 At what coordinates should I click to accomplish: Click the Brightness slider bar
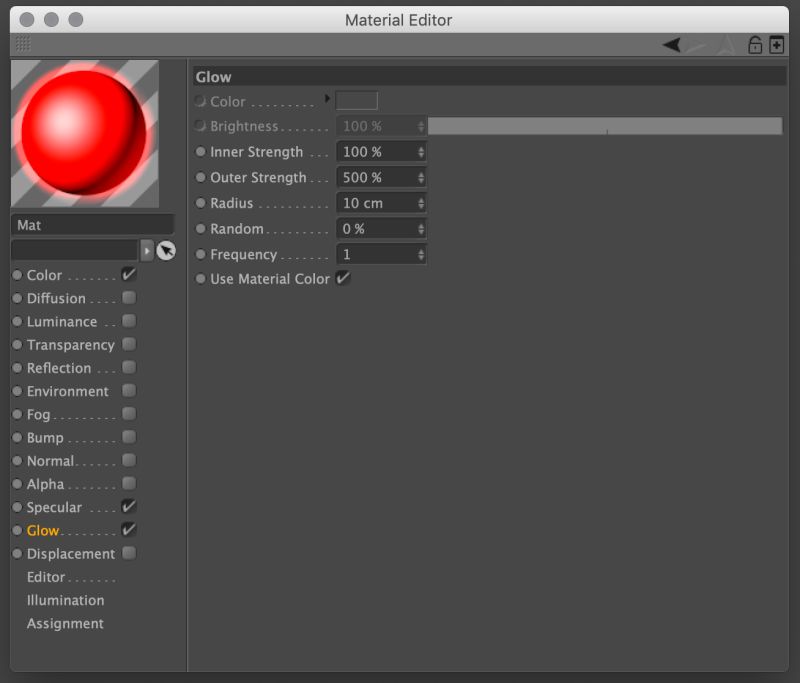click(605, 126)
